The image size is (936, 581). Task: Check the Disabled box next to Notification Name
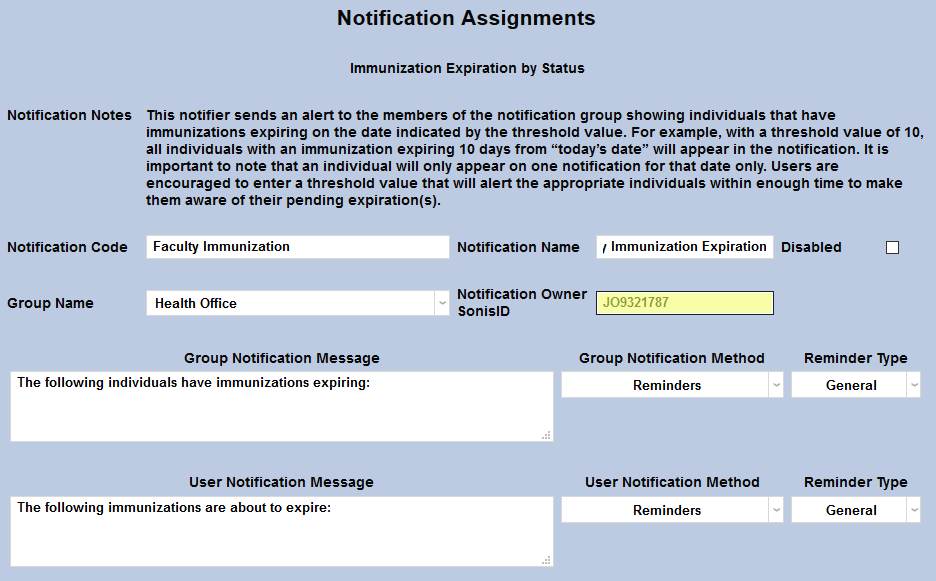891,247
